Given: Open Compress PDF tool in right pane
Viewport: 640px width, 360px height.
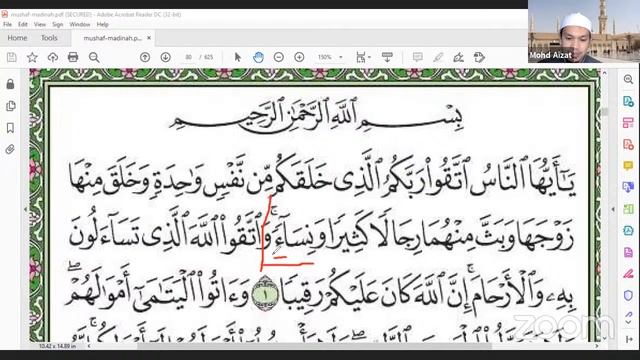Looking at the screenshot, I should click(629, 231).
